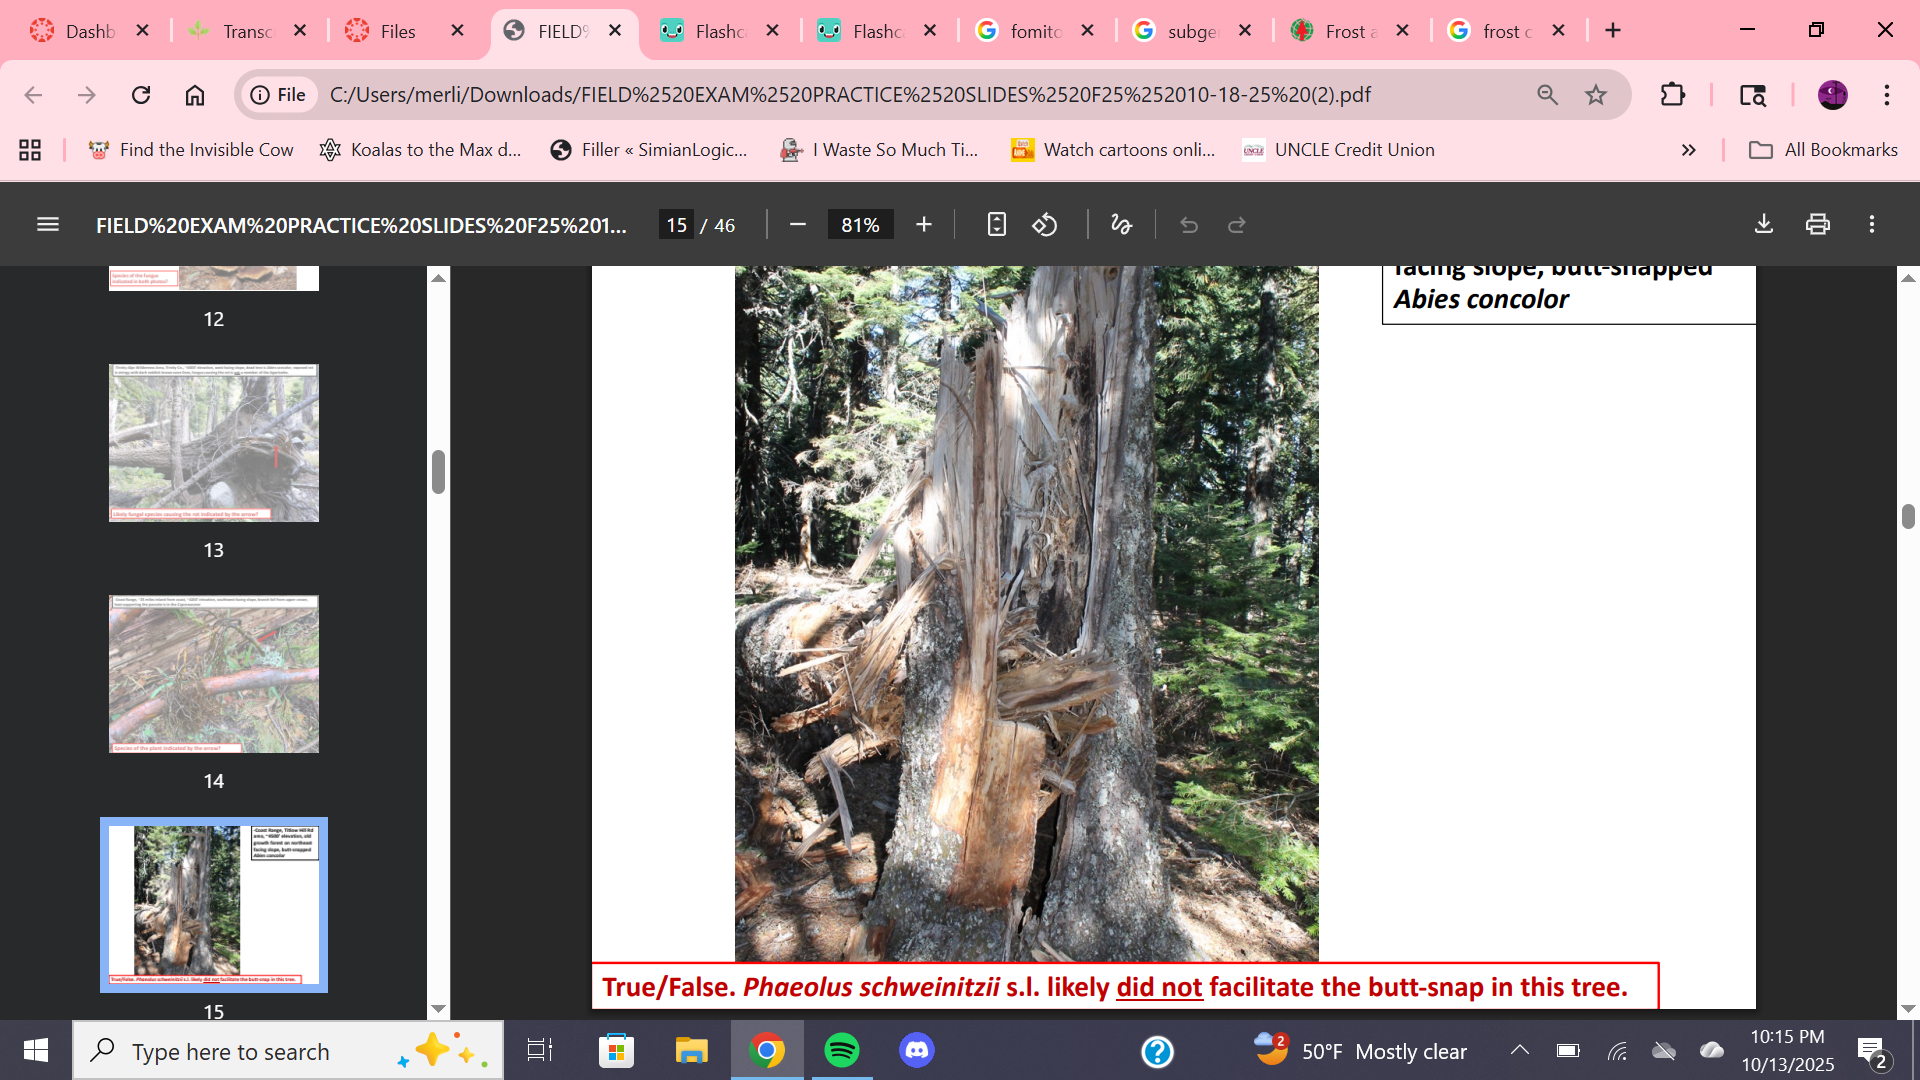1920x1080 pixels.
Task: Bookmark this page with the star icon
Action: click(x=1596, y=95)
